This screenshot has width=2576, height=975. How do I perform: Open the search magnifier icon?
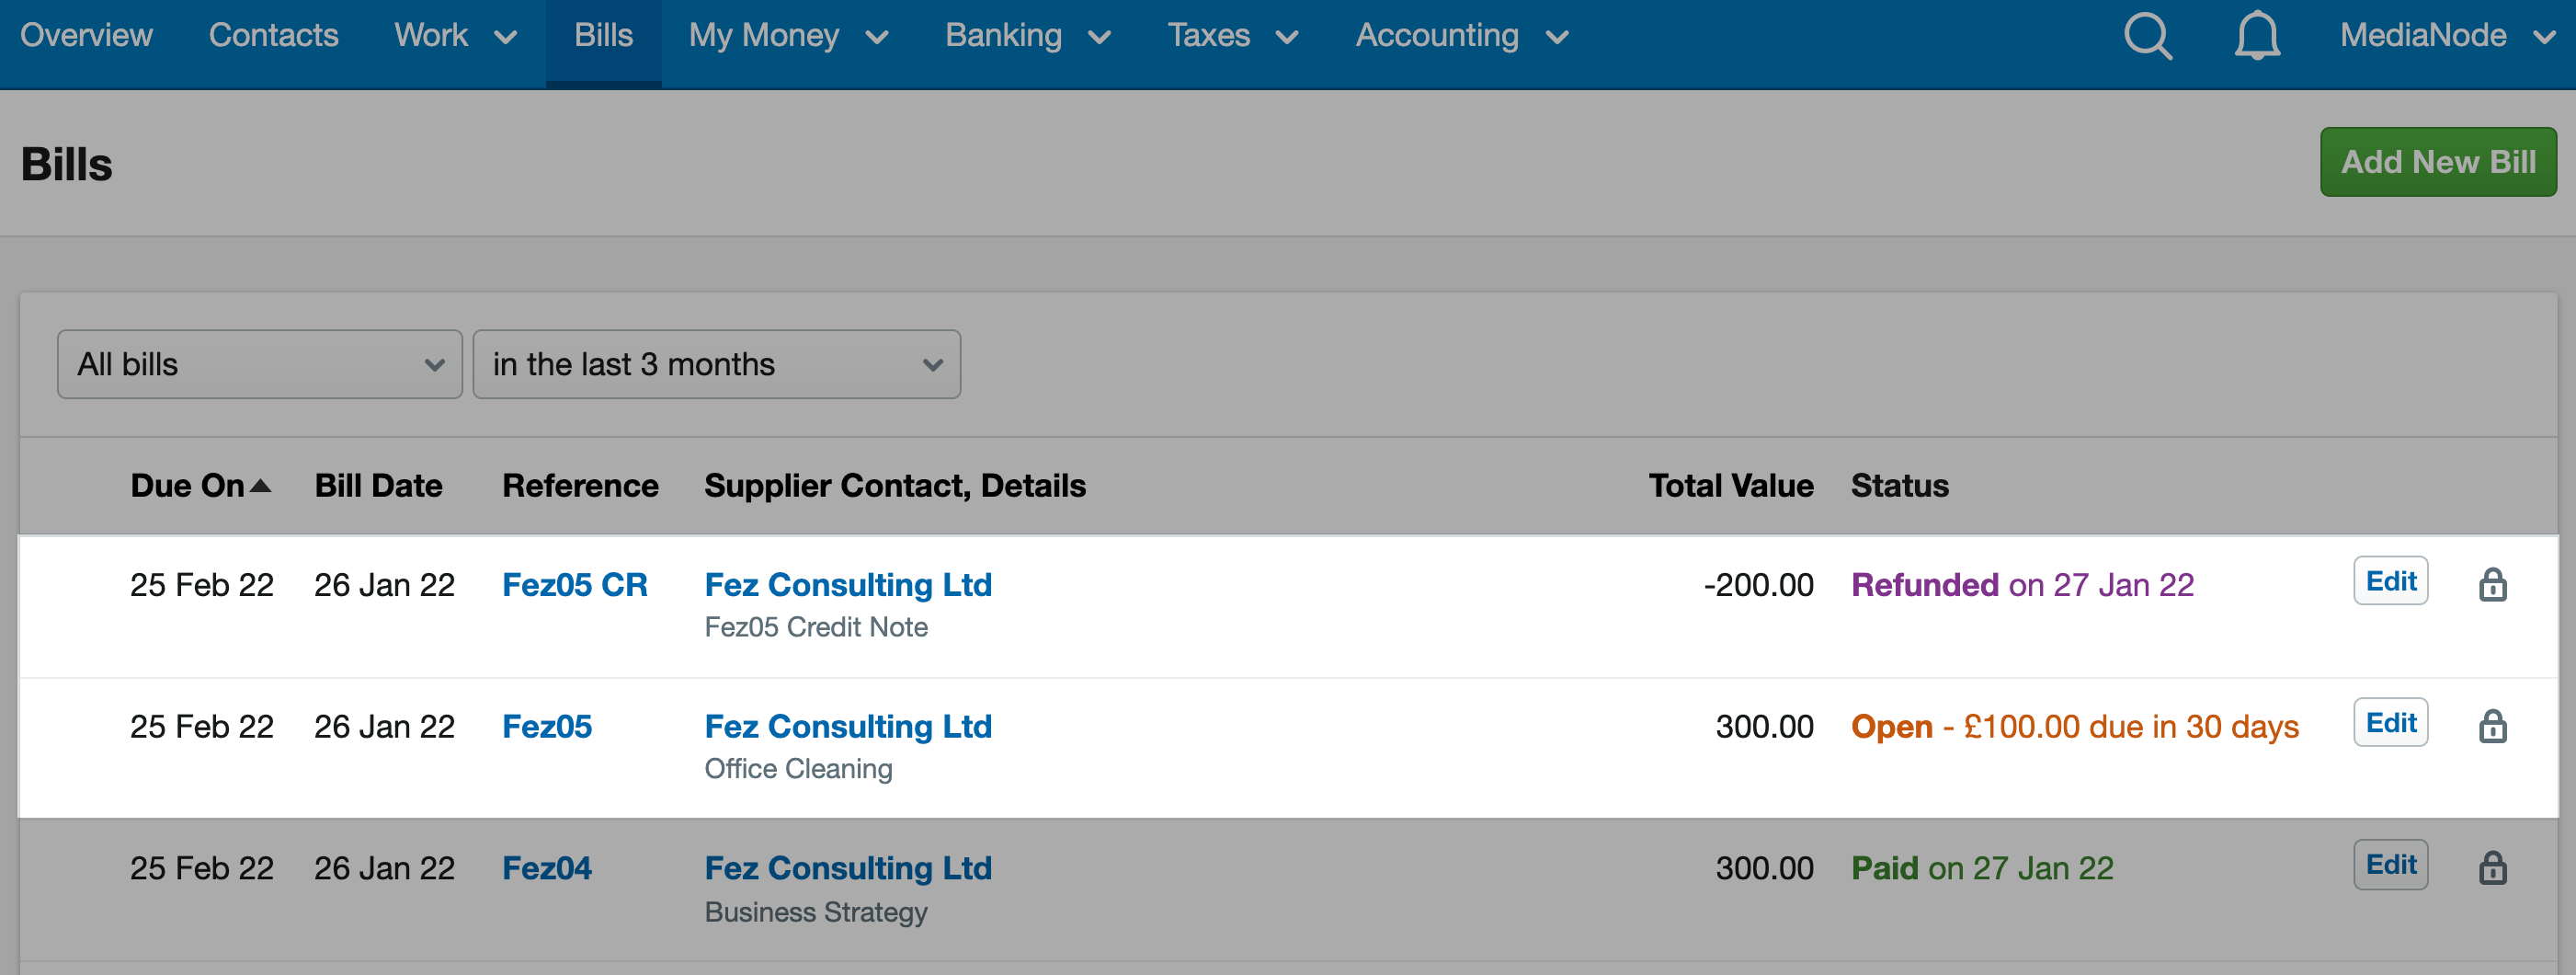(x=2147, y=37)
